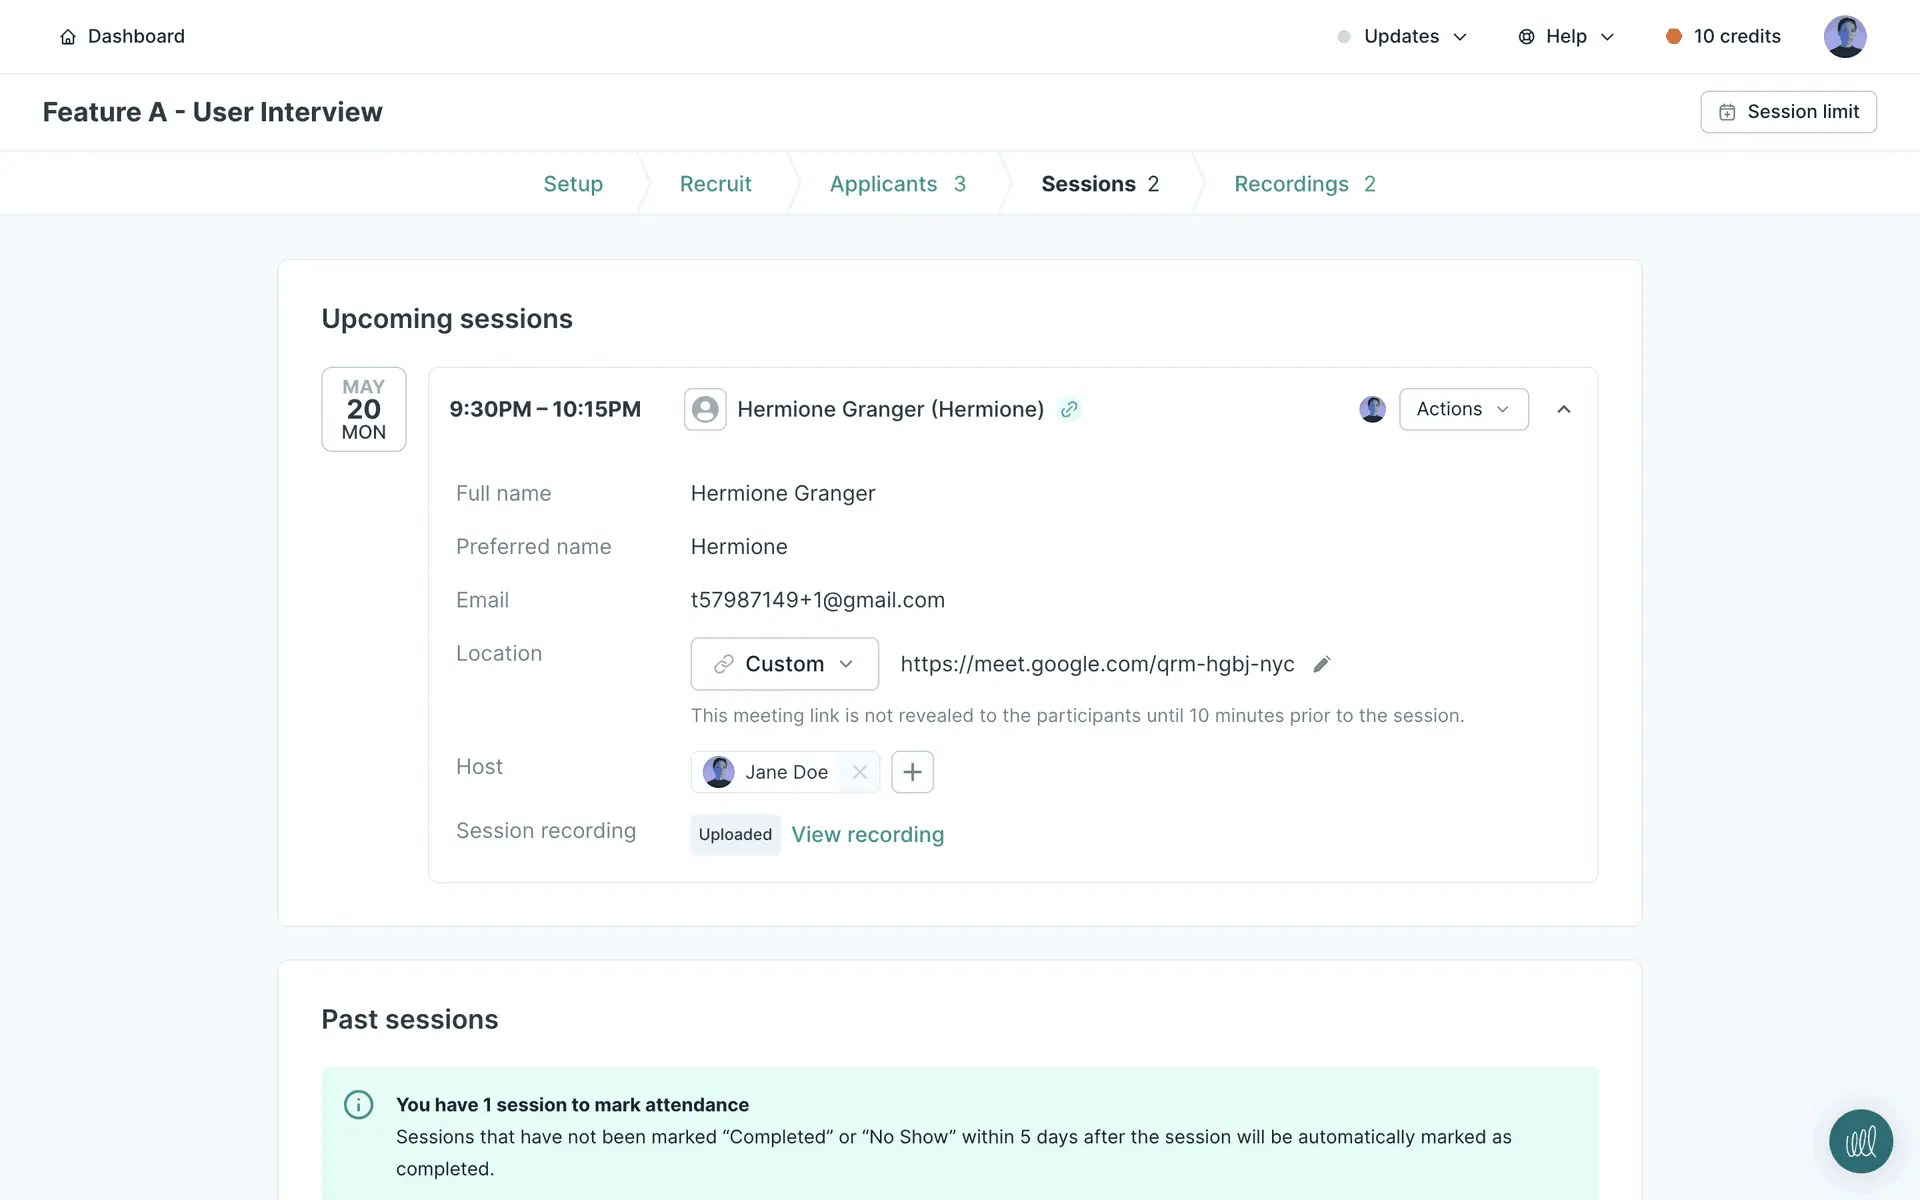This screenshot has height=1200, width=1920.
Task: Open the Setup tab
Action: point(573,184)
